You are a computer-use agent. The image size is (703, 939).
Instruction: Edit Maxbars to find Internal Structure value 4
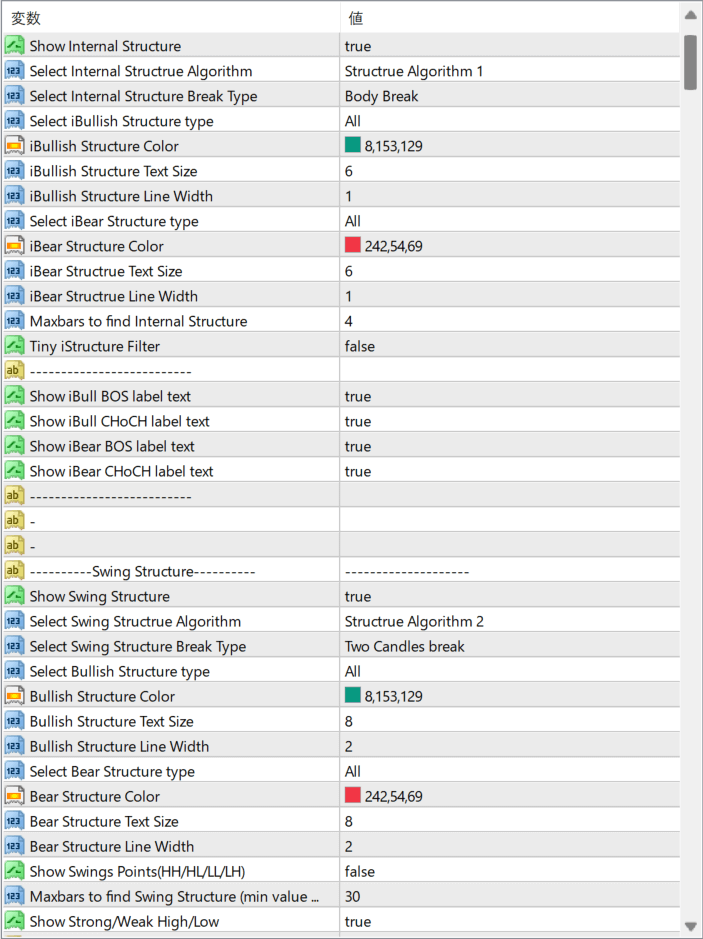[x=510, y=321]
